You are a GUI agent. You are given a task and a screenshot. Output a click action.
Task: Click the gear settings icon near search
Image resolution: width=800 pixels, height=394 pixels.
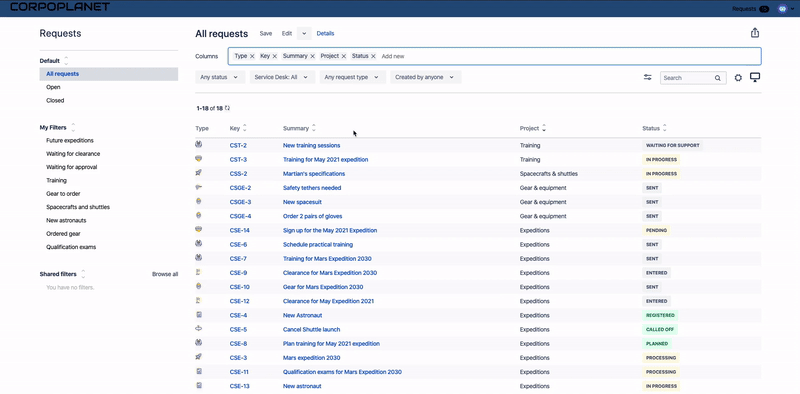click(738, 78)
